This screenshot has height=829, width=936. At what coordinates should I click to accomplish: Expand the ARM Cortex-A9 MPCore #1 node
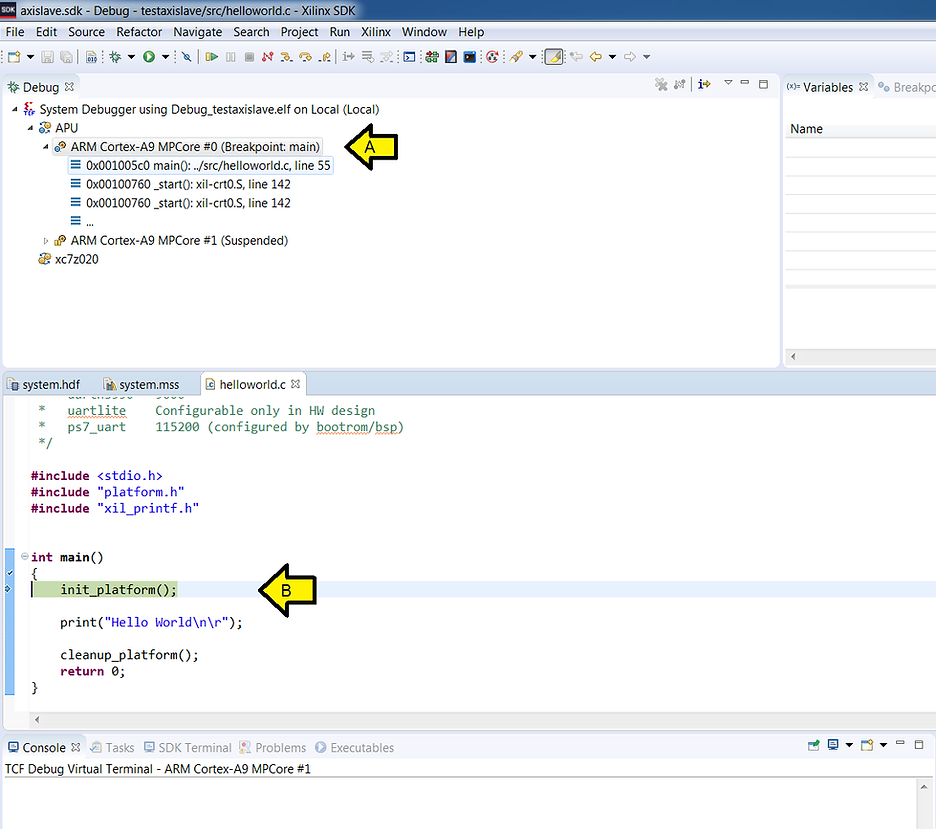(44, 240)
